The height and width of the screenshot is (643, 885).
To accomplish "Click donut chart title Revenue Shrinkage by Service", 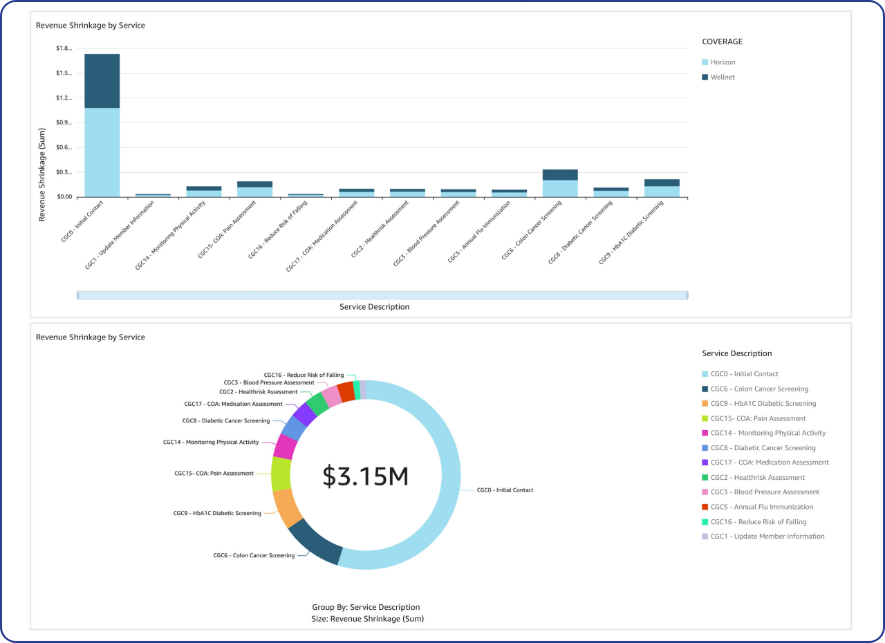I will point(90,337).
